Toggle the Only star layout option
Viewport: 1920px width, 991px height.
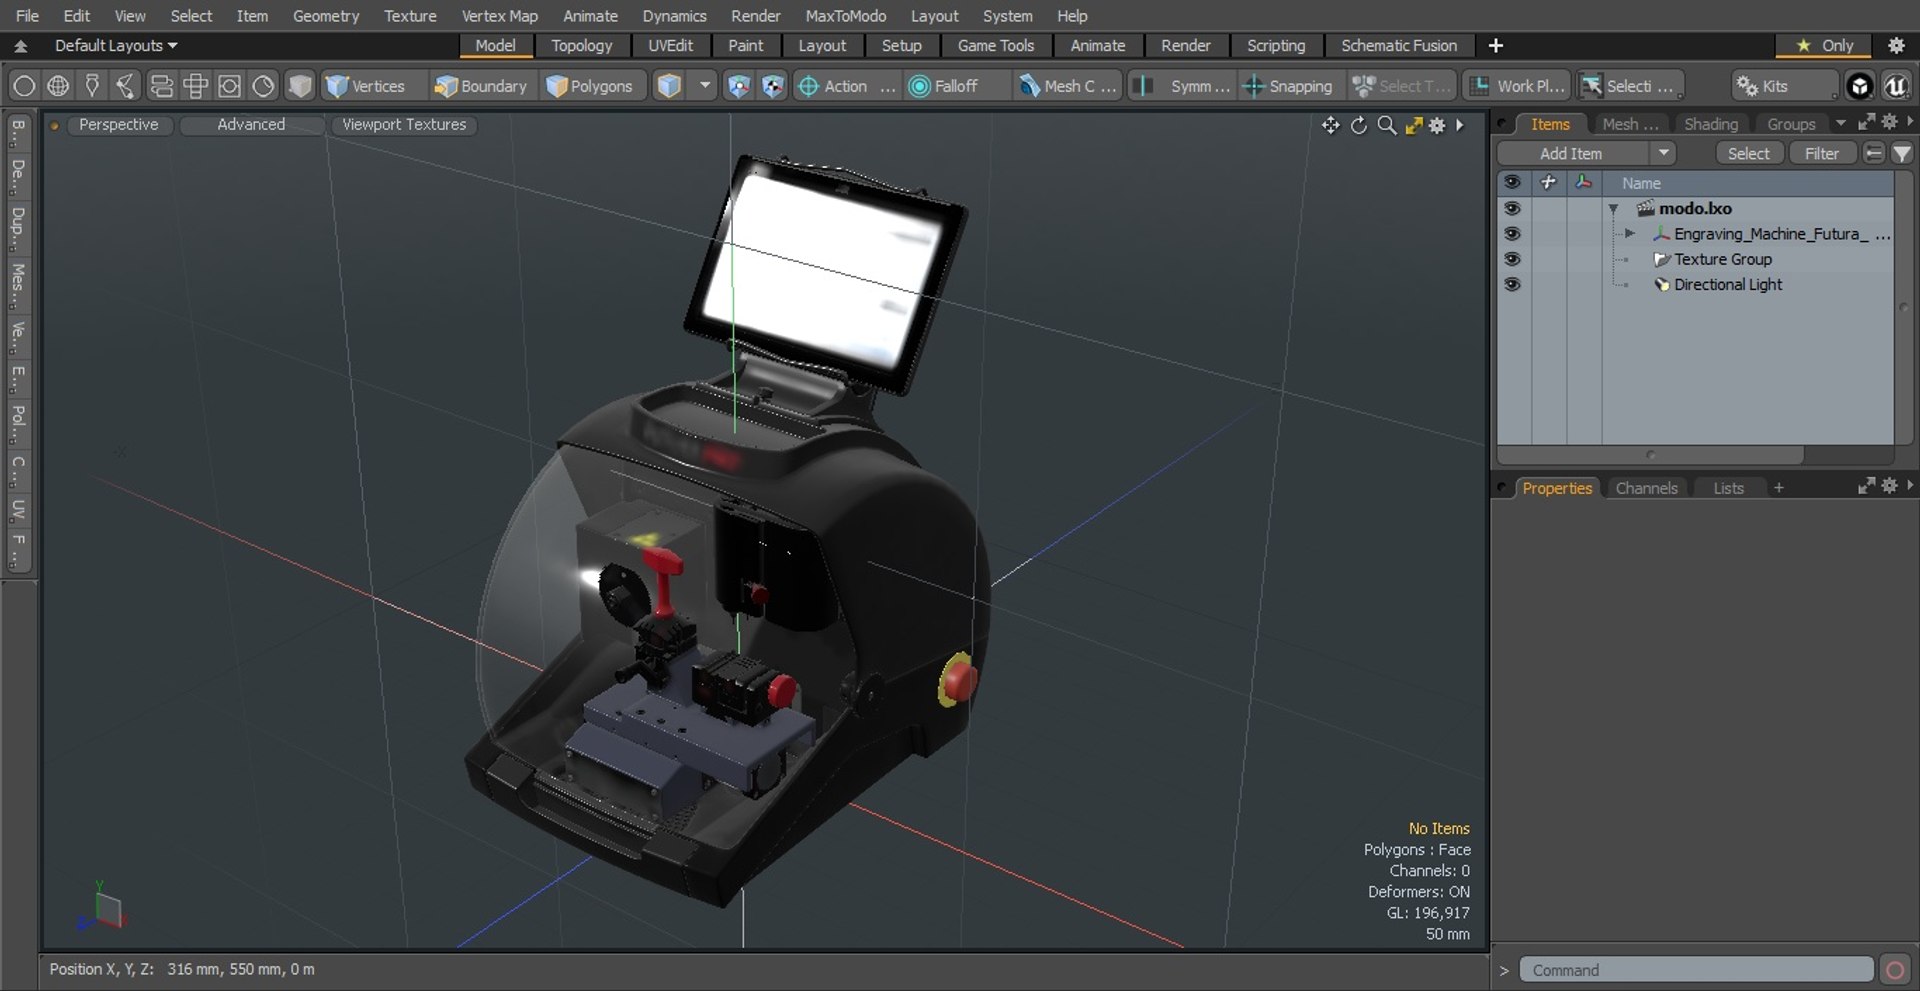[x=1825, y=45]
